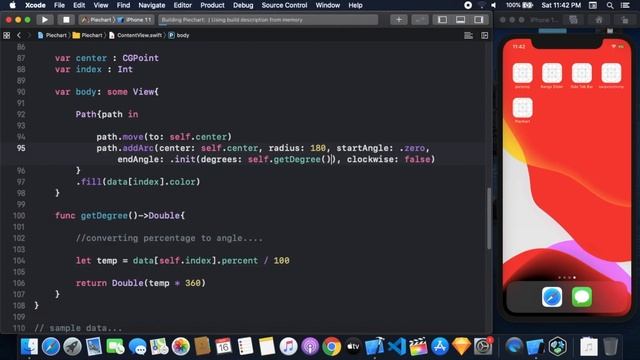The height and width of the screenshot is (360, 640).
Task: Open the Apple menu
Action: point(12,5)
